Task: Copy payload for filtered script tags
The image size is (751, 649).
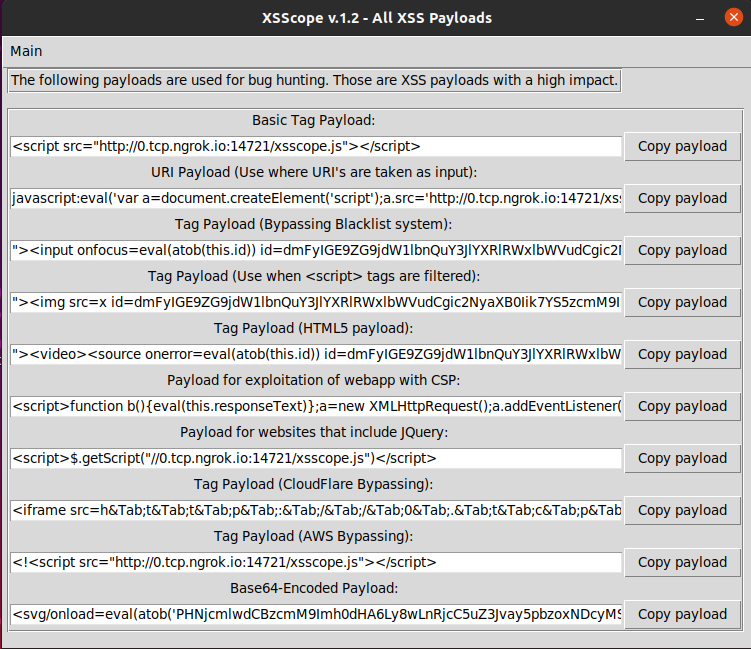Action: click(x=682, y=302)
